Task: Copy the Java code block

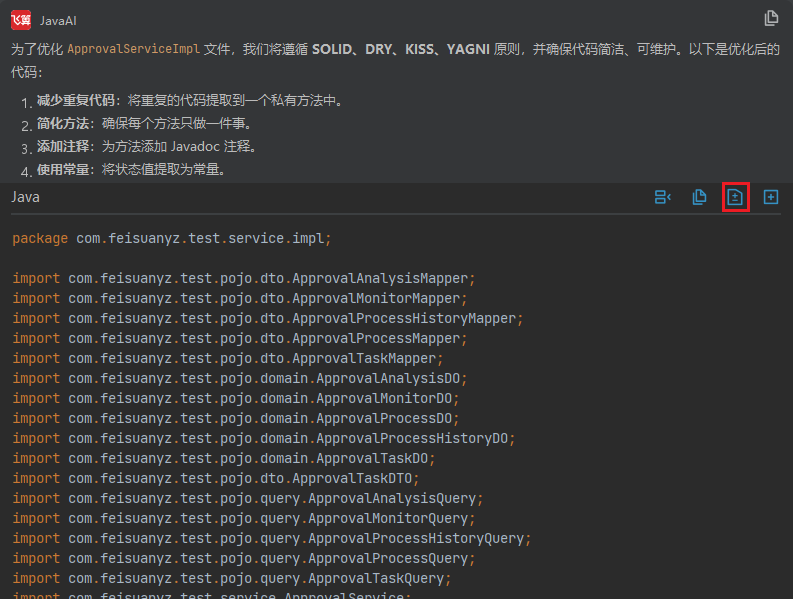Action: (x=699, y=197)
